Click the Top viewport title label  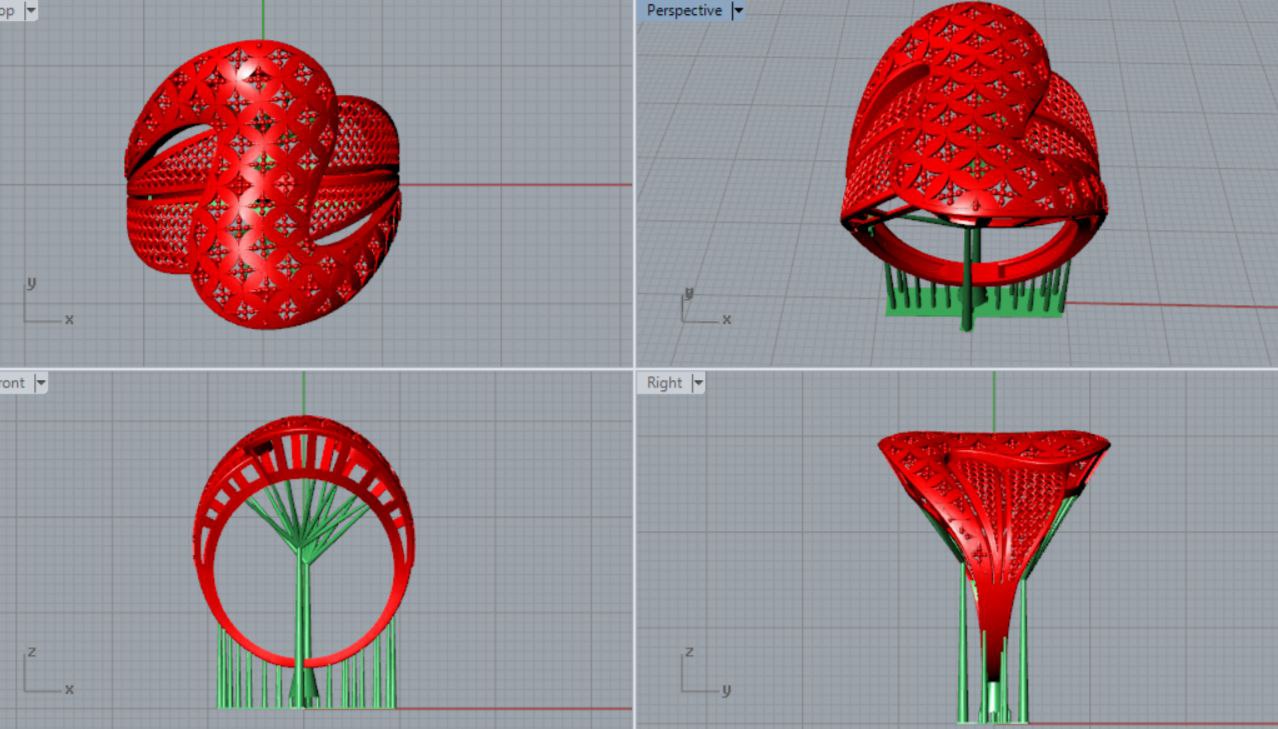coord(8,11)
